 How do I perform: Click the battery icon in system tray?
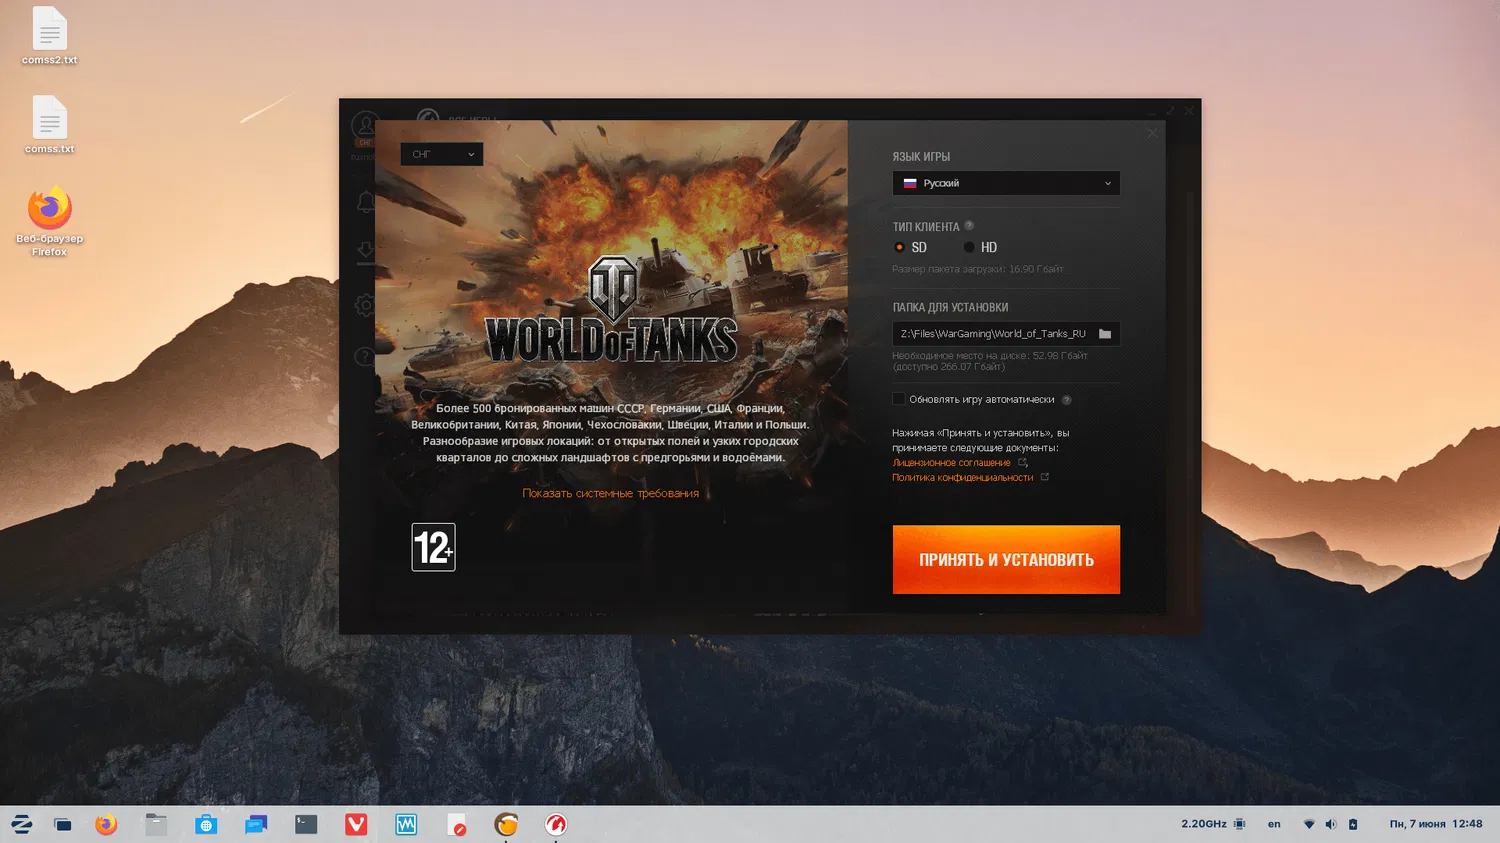1353,824
